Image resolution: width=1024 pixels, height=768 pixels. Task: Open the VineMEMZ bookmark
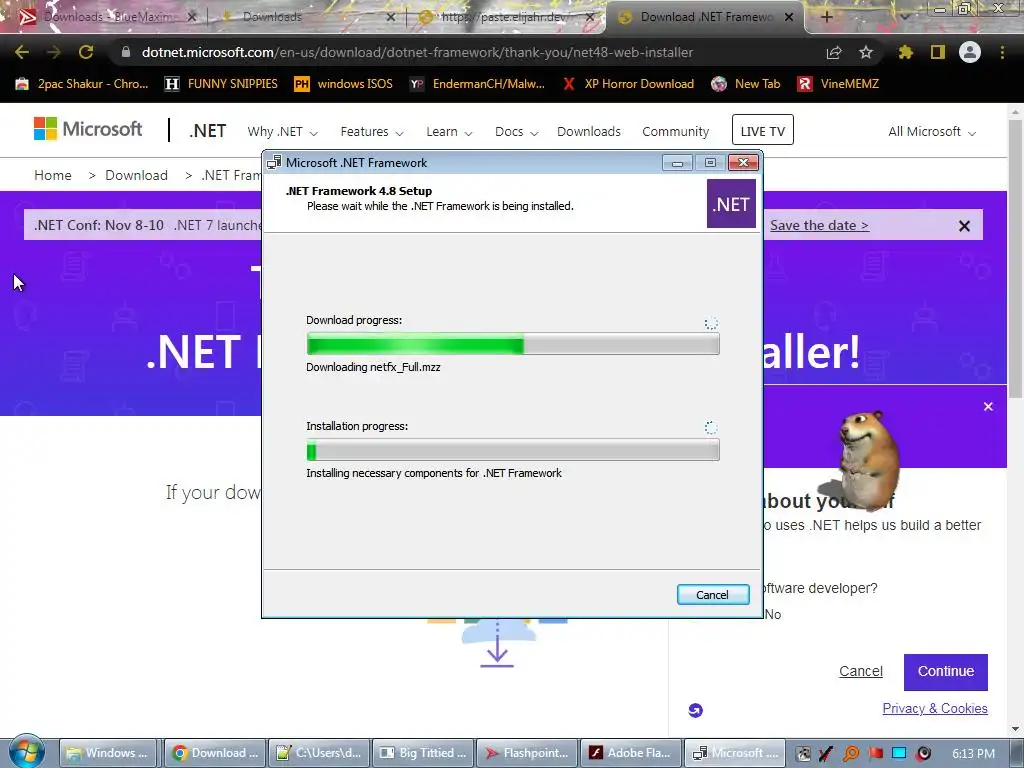click(838, 84)
